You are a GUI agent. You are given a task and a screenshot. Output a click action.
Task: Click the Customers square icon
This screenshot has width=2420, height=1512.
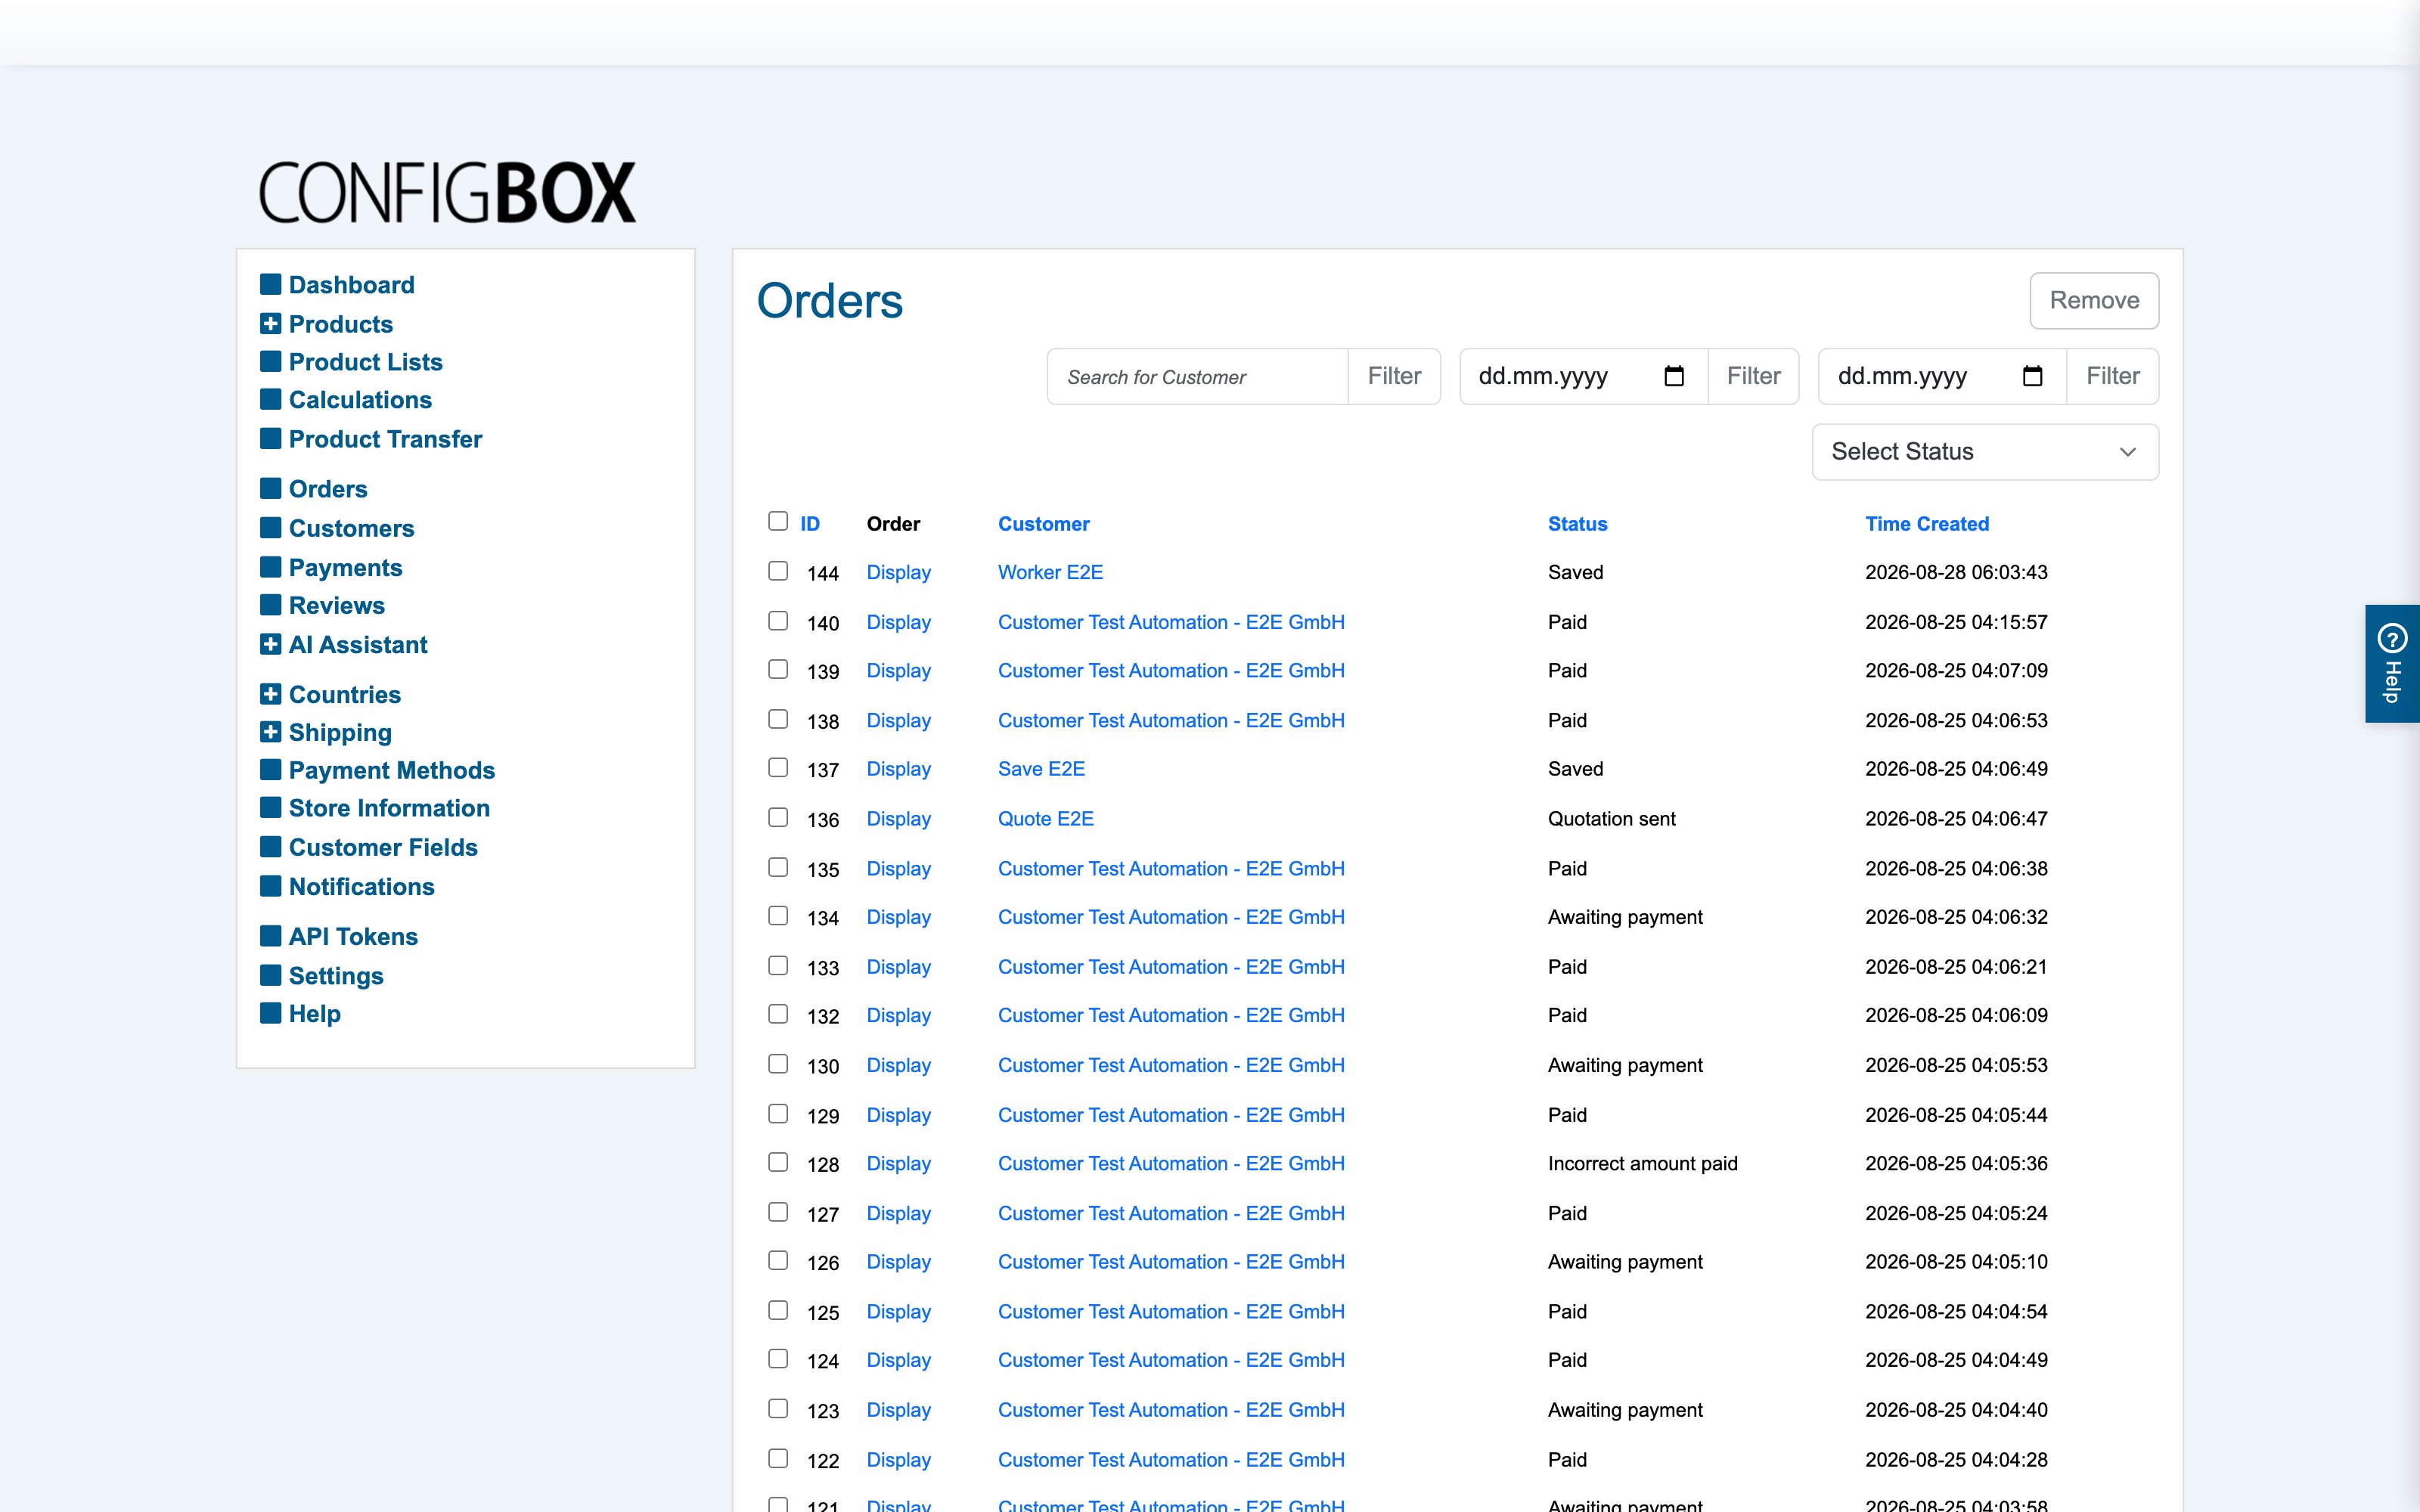coord(270,527)
